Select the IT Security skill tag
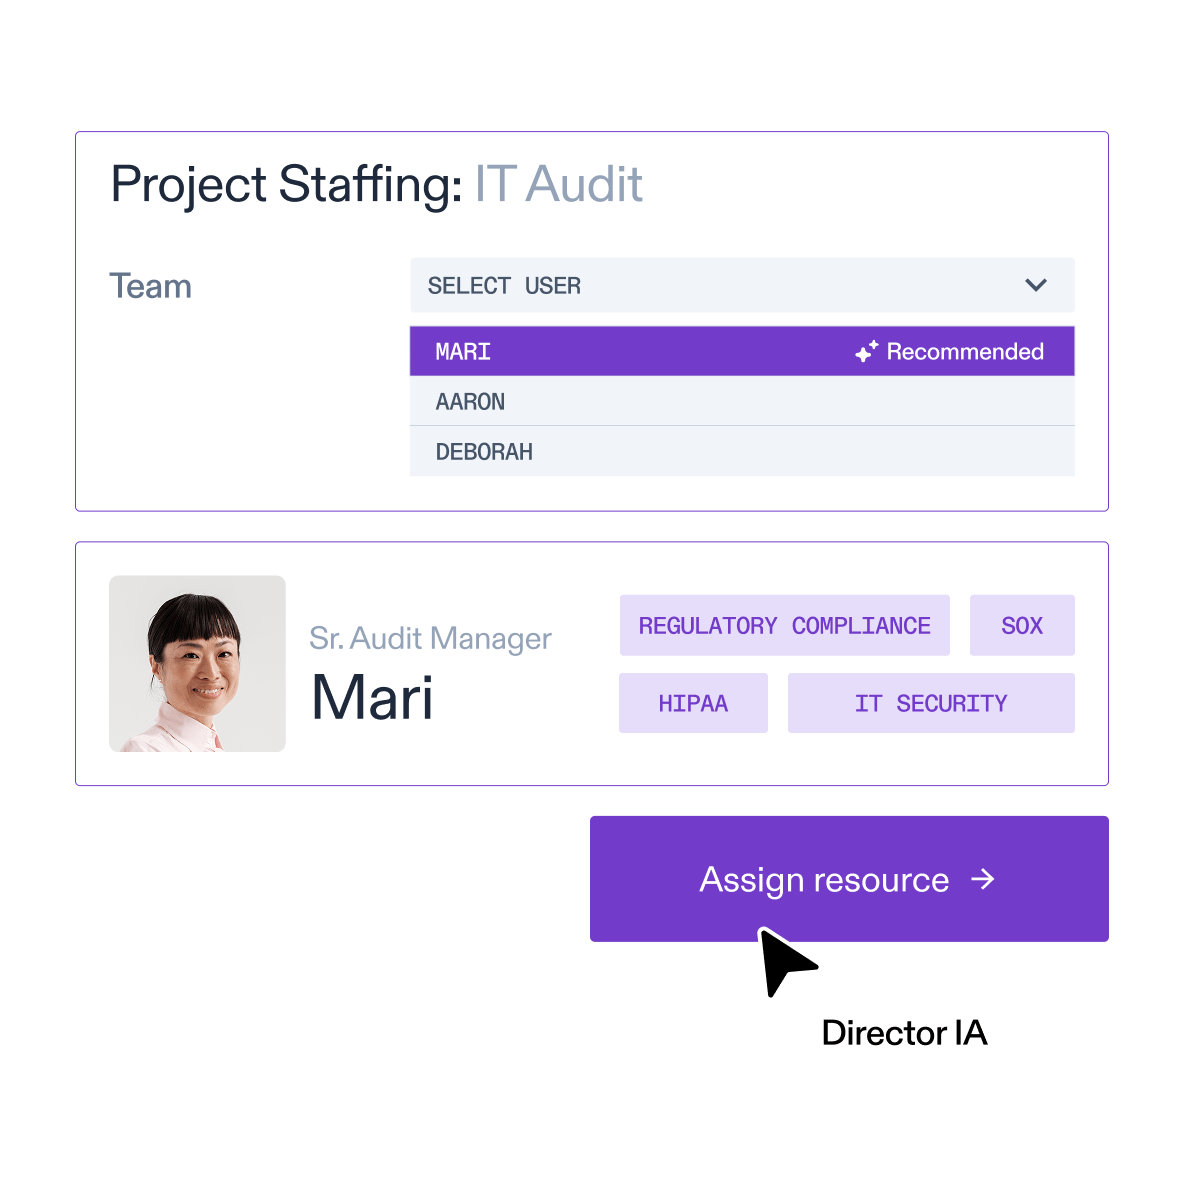This screenshot has width=1184, height=1184. pos(931,703)
